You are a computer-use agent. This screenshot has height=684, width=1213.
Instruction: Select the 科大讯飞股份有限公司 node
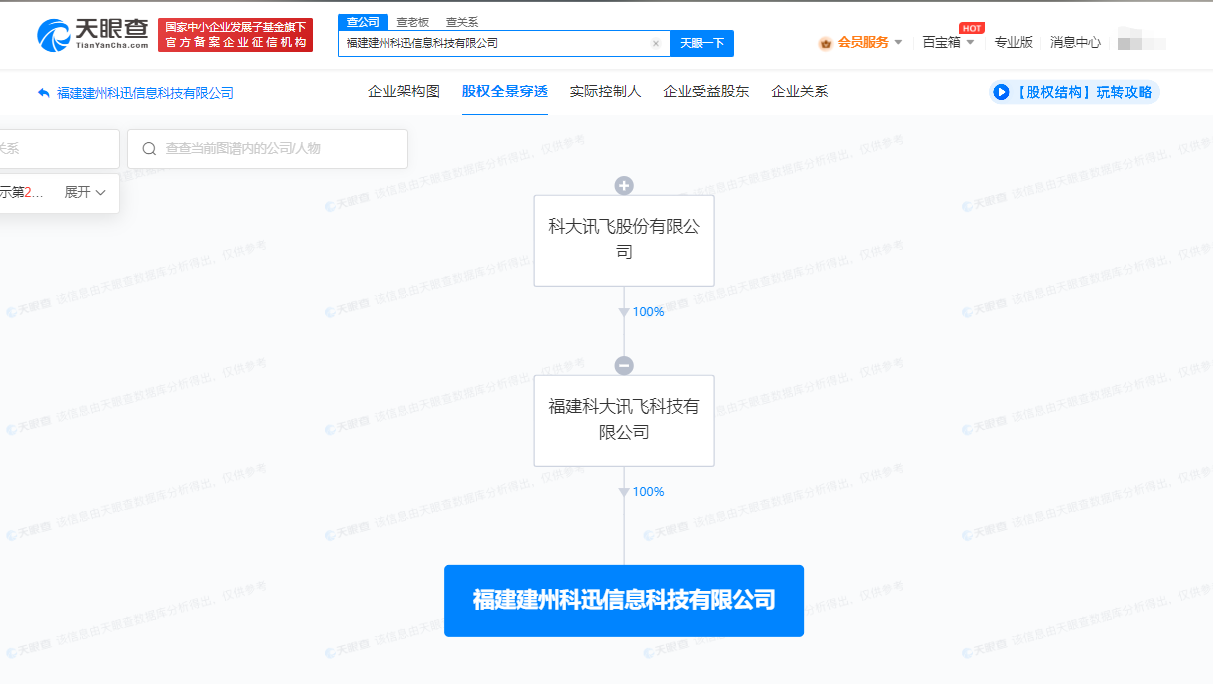pyautogui.click(x=624, y=240)
